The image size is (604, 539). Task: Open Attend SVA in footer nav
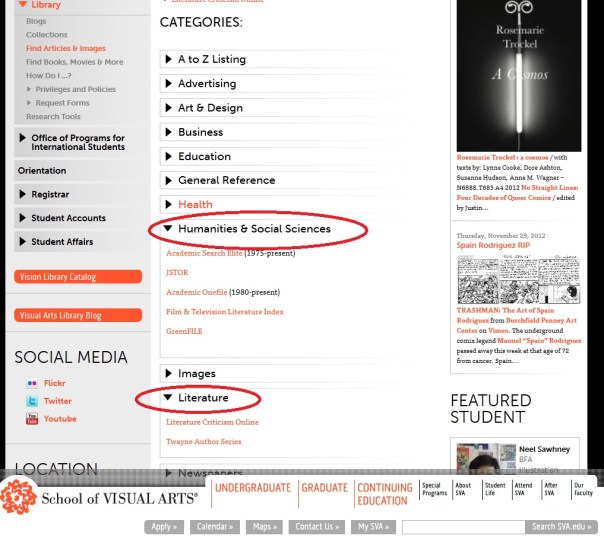pyautogui.click(x=523, y=489)
